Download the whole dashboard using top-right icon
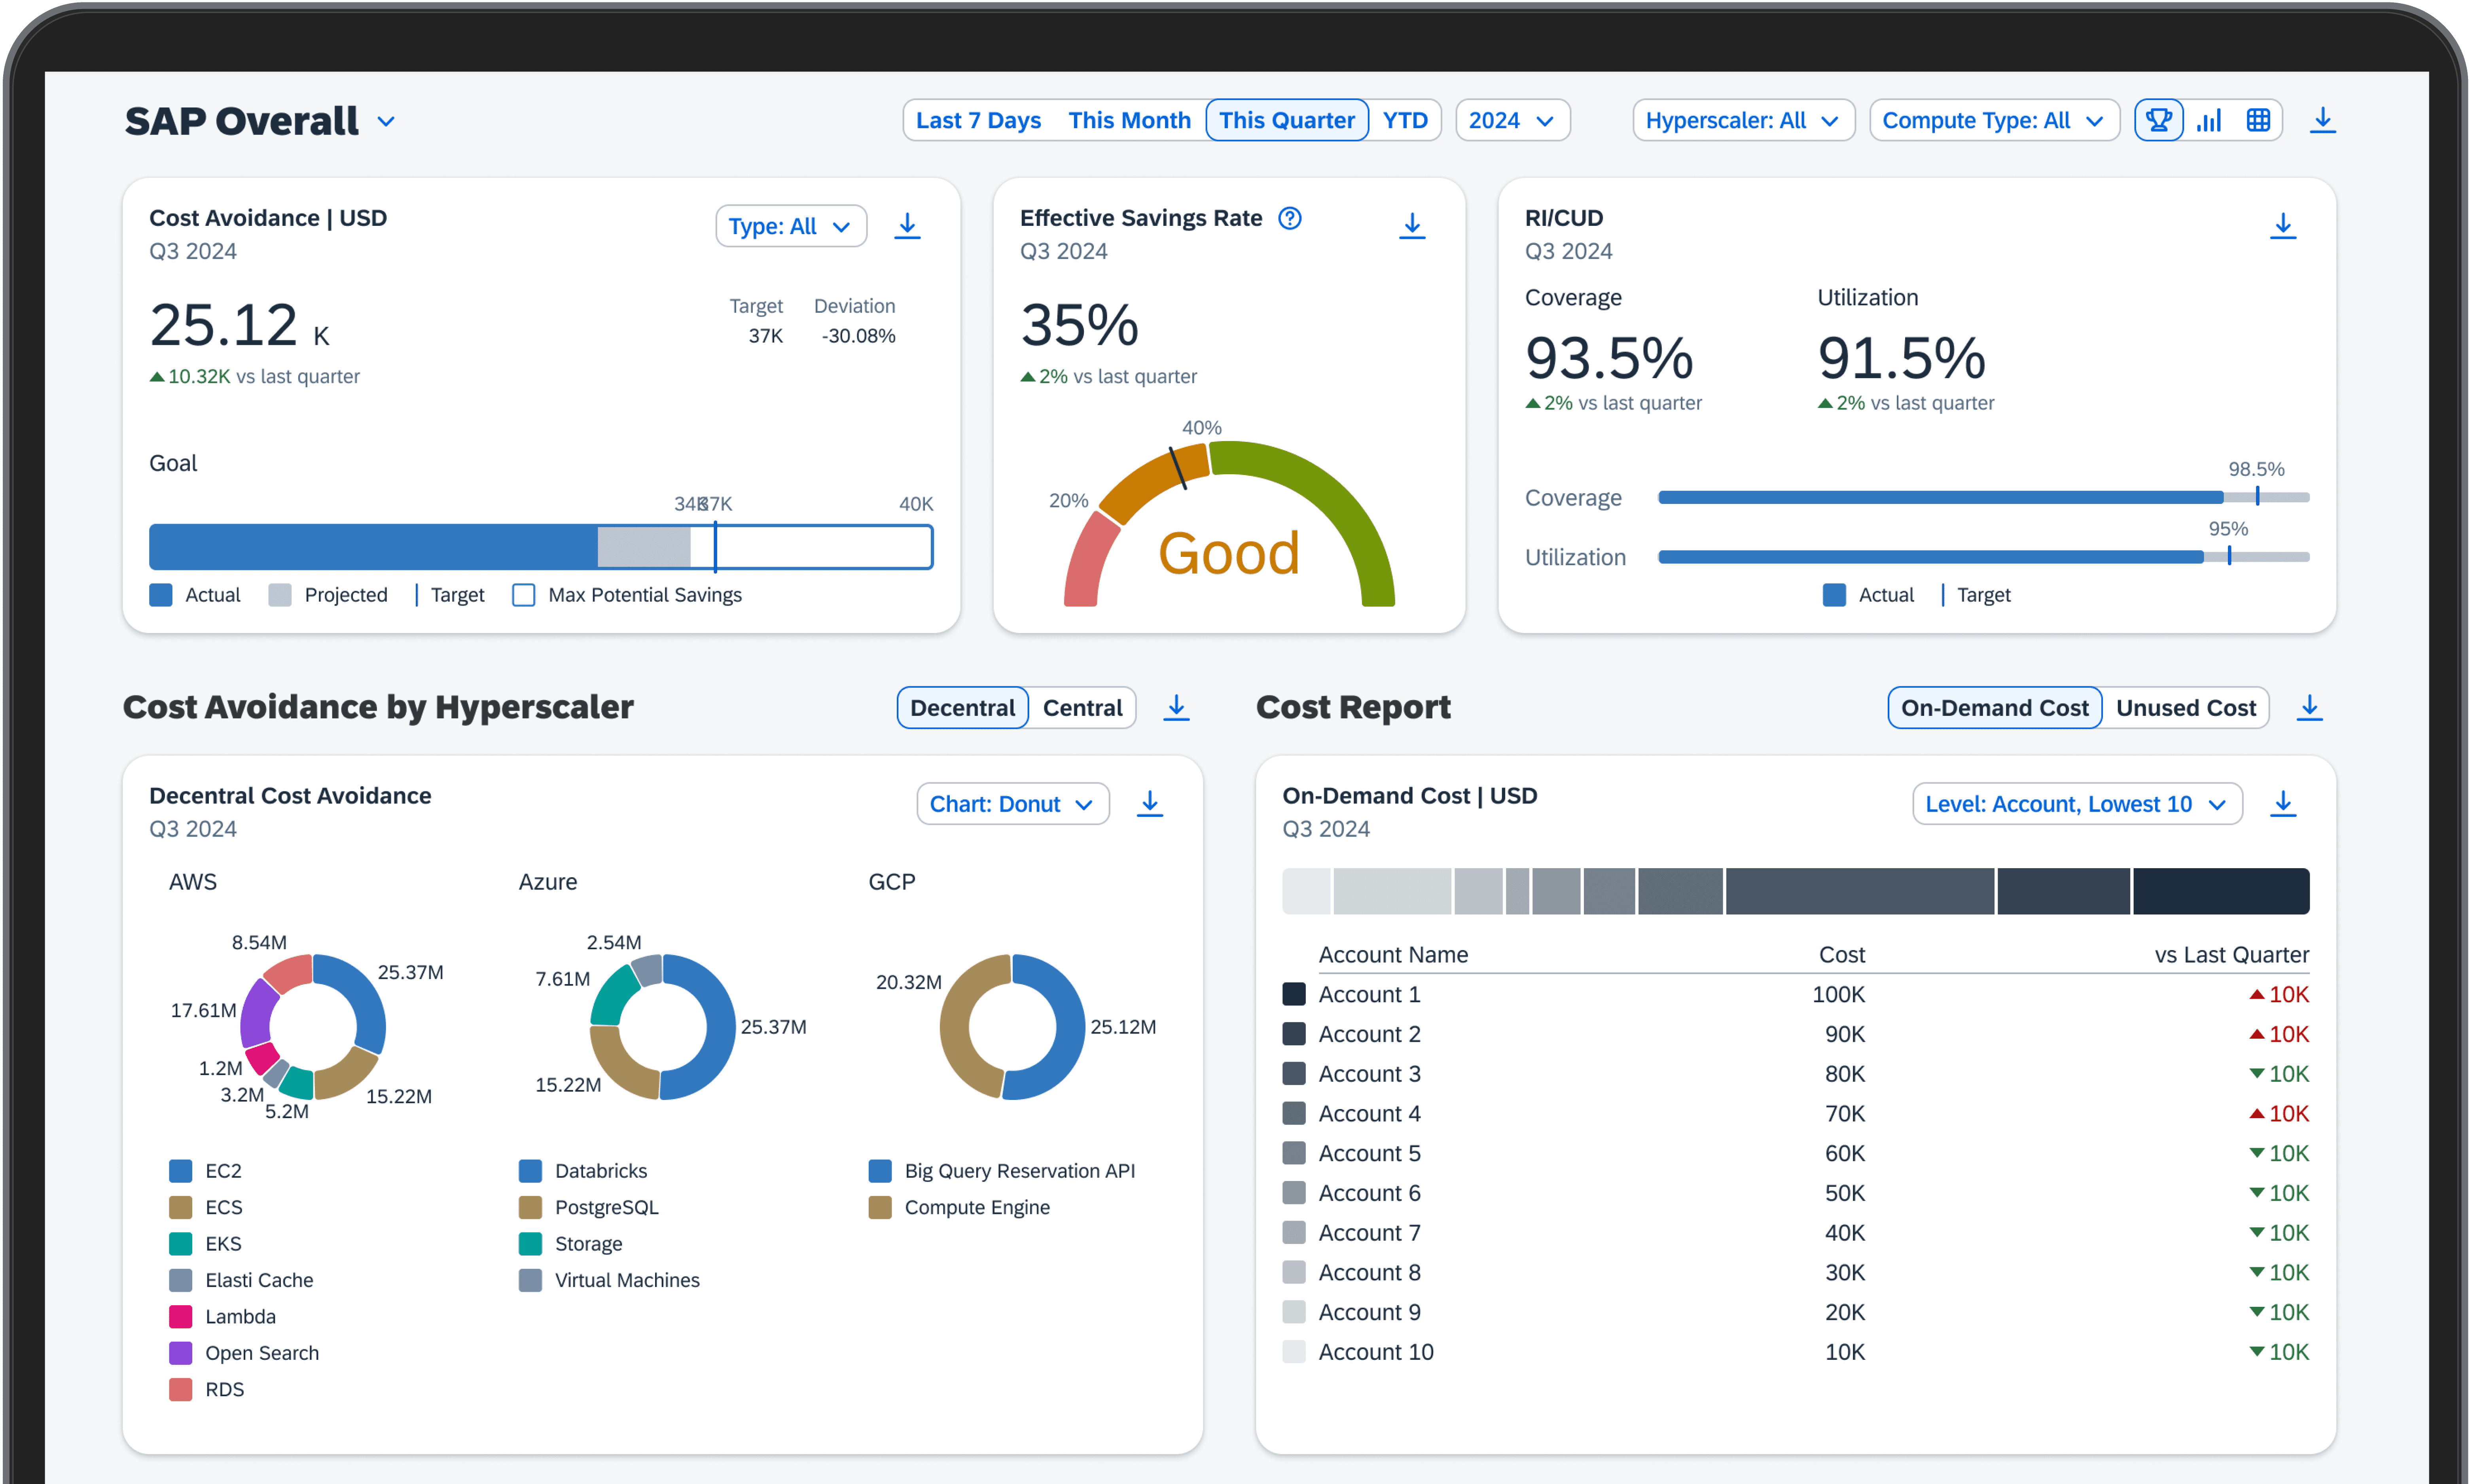This screenshot has height=1484, width=2470. (x=2322, y=120)
